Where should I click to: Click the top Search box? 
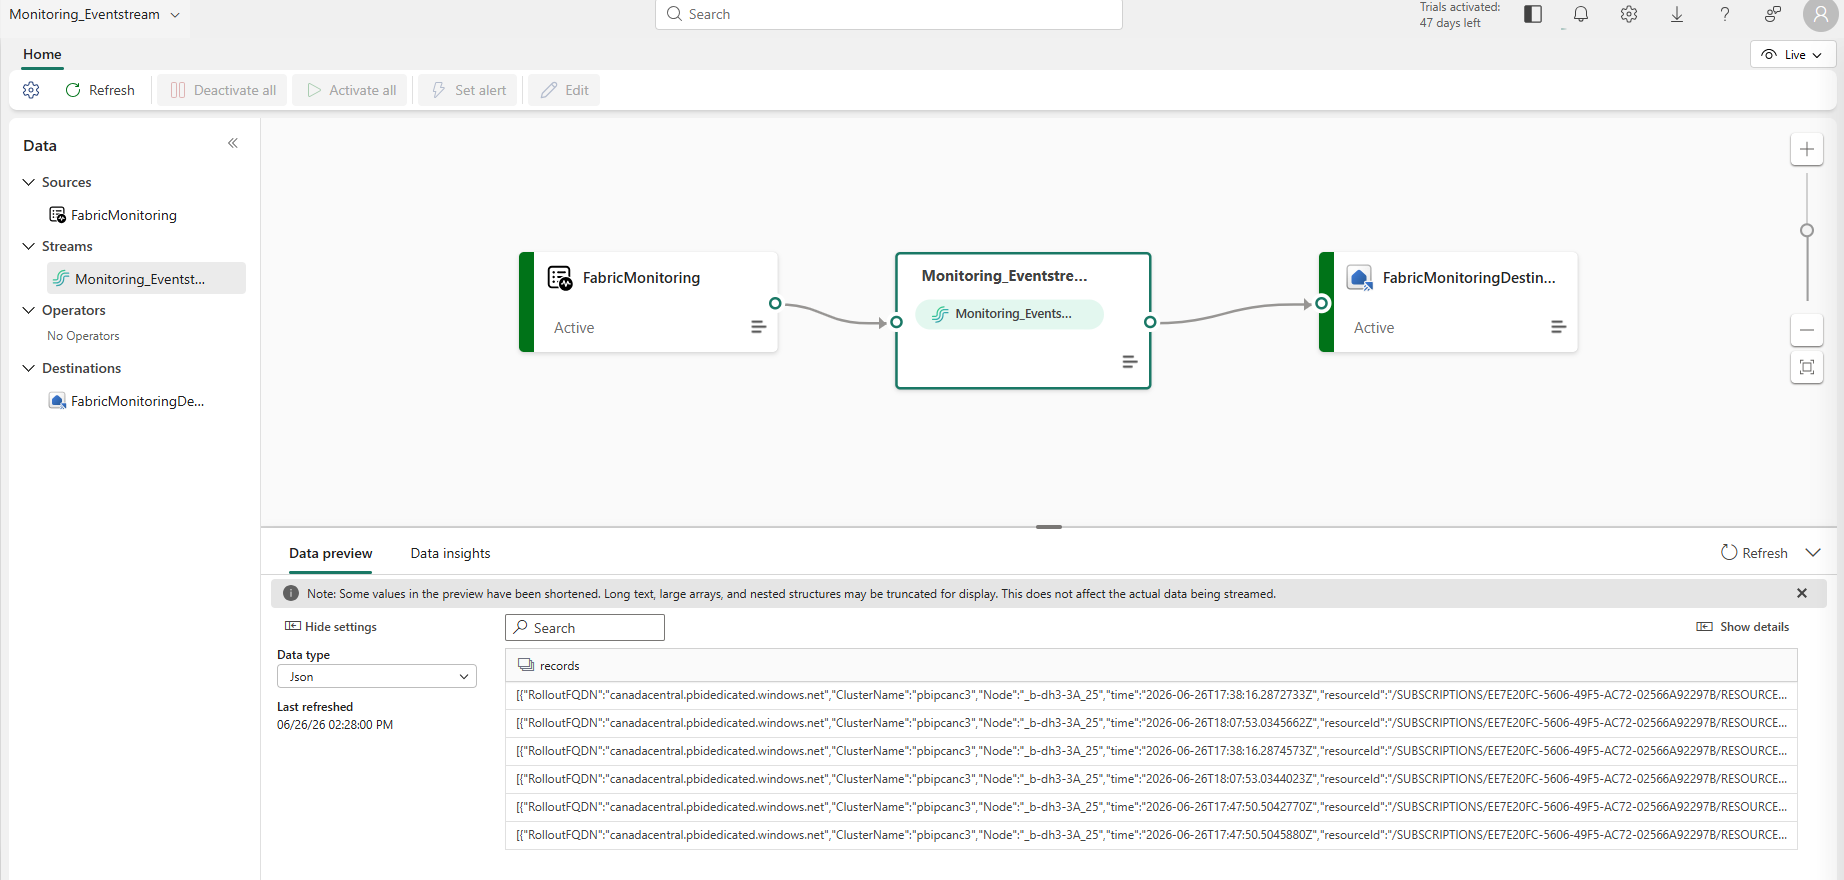(x=888, y=14)
